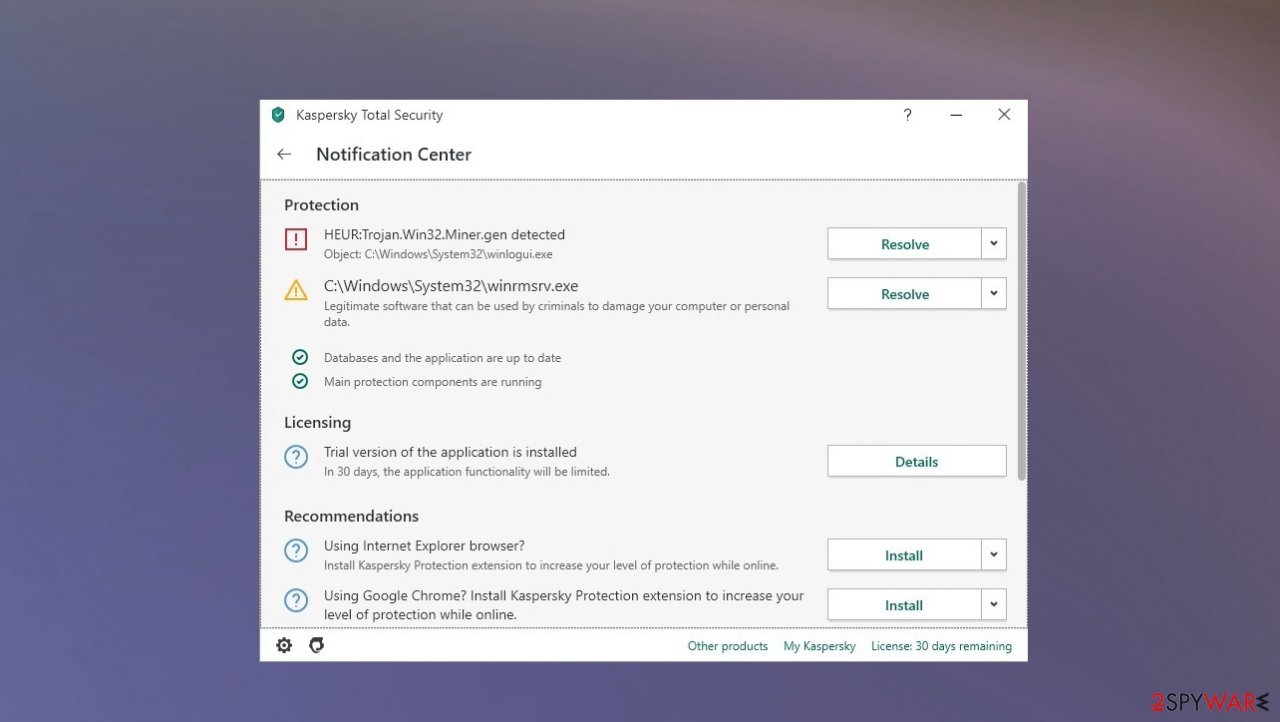Click question icon beside Internet Explorer recommendation

[x=296, y=551]
